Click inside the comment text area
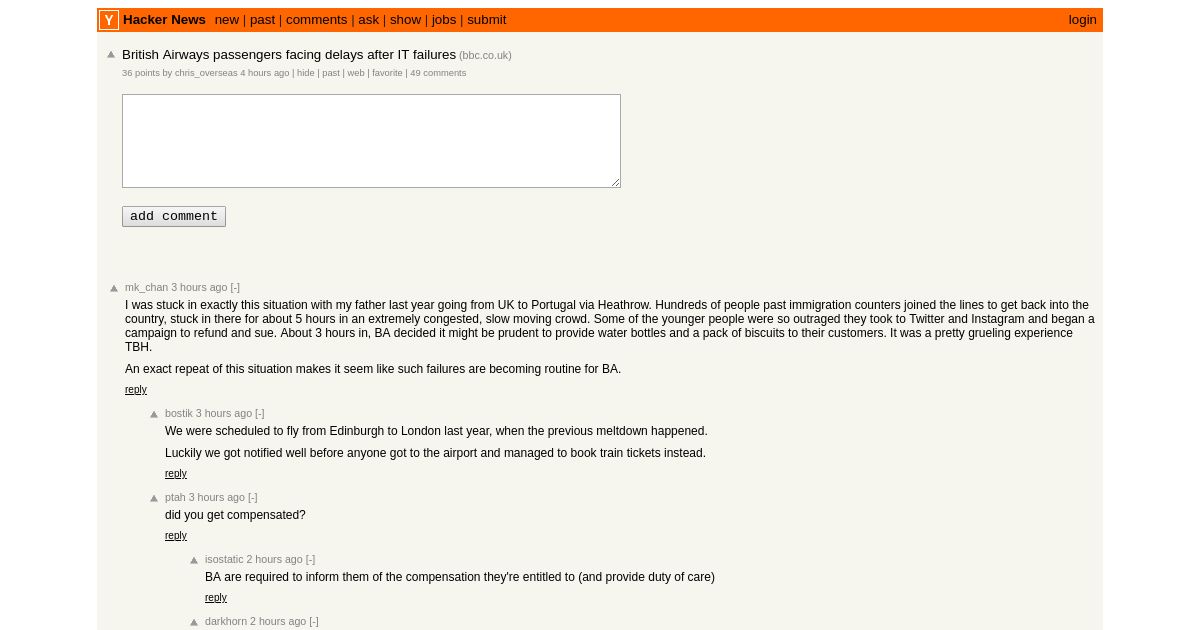1200x630 pixels. [371, 141]
